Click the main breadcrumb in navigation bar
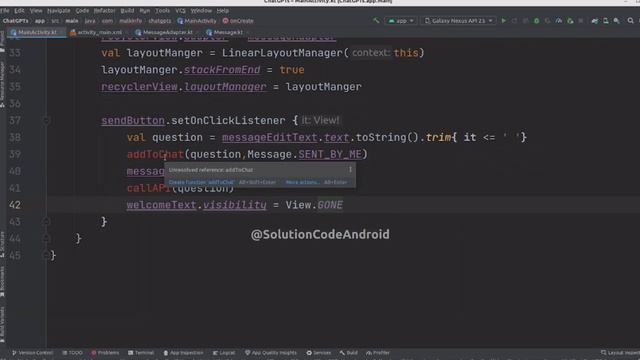The width and height of the screenshot is (640, 360). pyautogui.click(x=72, y=21)
